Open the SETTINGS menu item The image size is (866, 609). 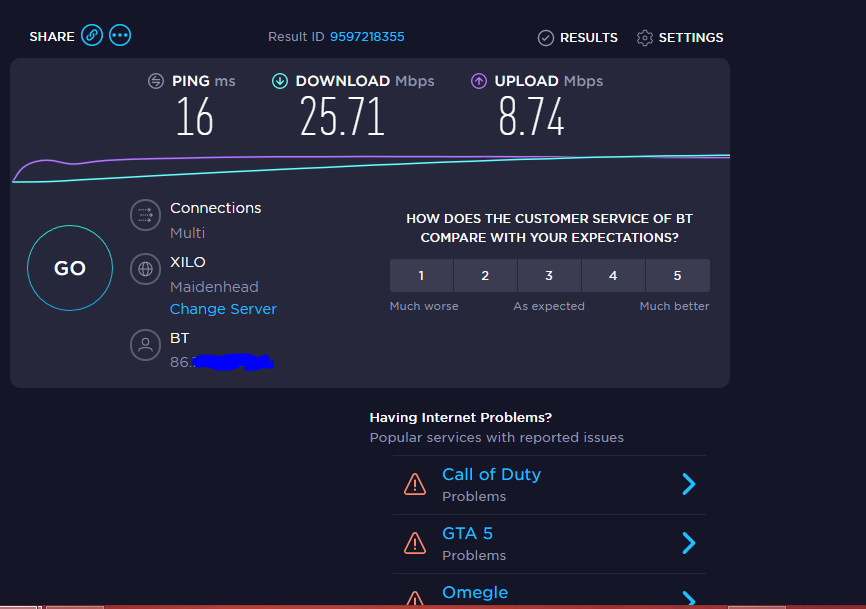(690, 38)
